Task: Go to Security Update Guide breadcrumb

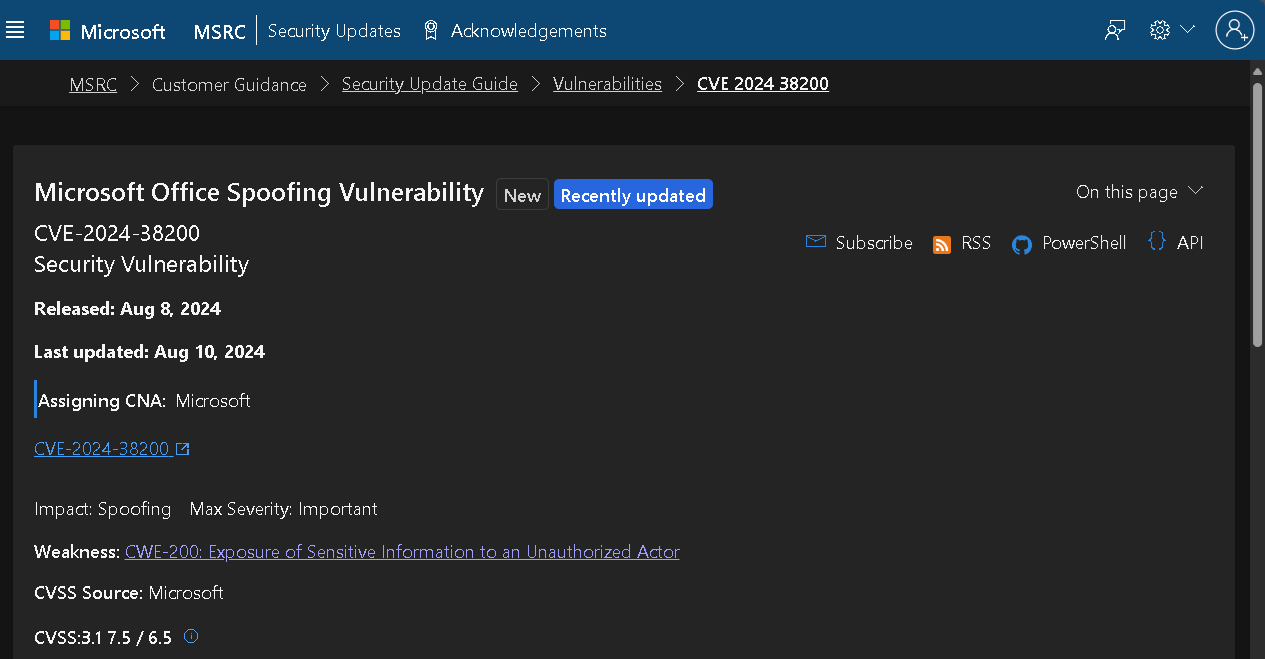Action: [x=430, y=84]
